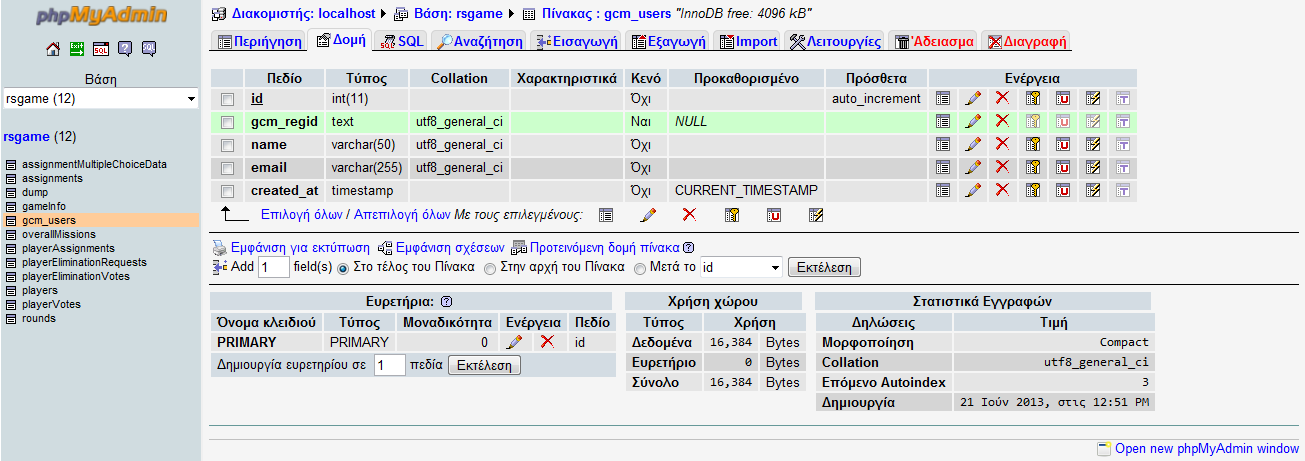Tick the checkbox for the gcm_regid field
Image resolution: width=1305 pixels, height=461 pixels.
[x=227, y=122]
